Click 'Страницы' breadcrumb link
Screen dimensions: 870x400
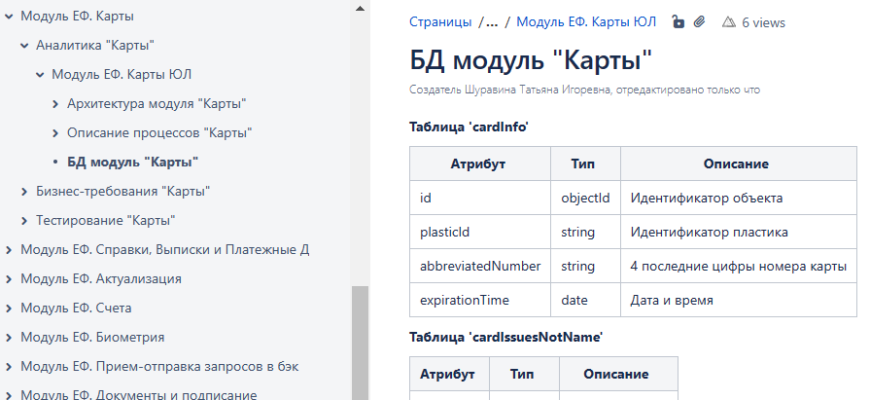440,21
